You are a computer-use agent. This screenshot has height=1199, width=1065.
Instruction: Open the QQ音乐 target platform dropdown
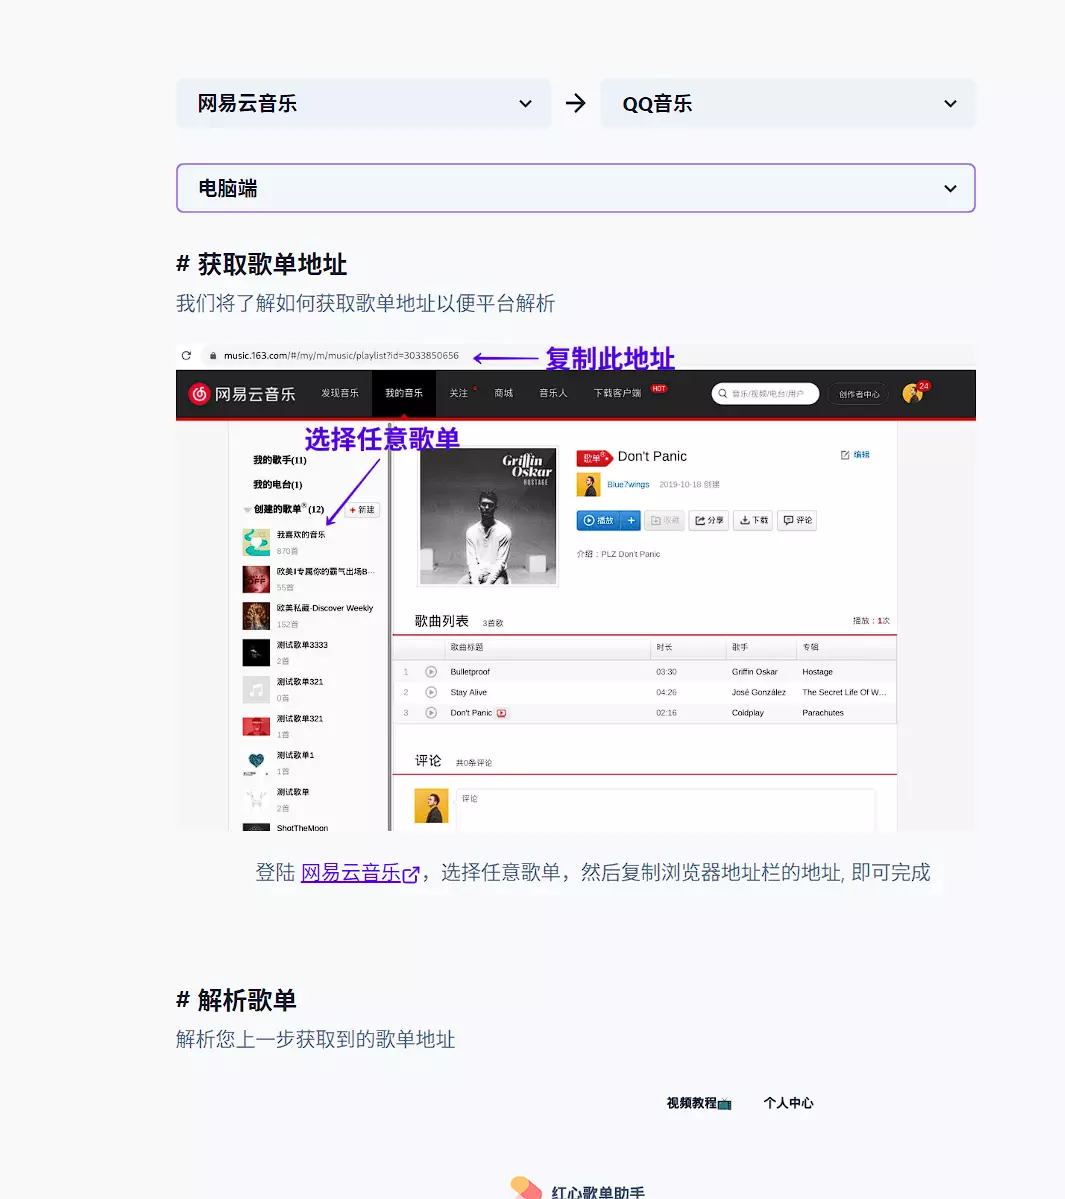click(787, 104)
